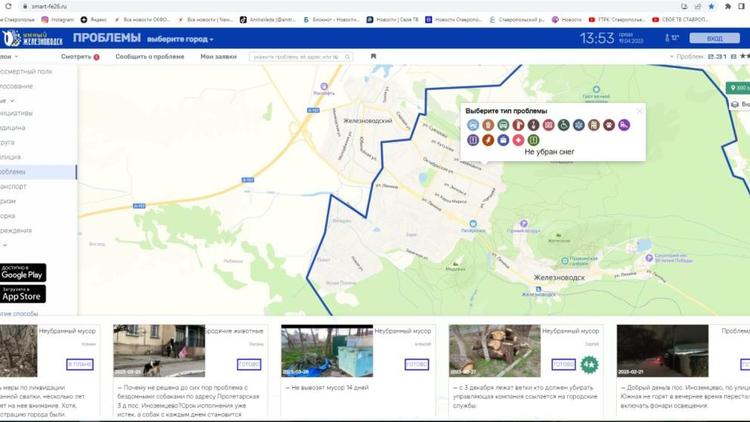The image size is (750, 422).
Task: Select 'Транспорт' in the left sidebar
Action: pos(14,186)
